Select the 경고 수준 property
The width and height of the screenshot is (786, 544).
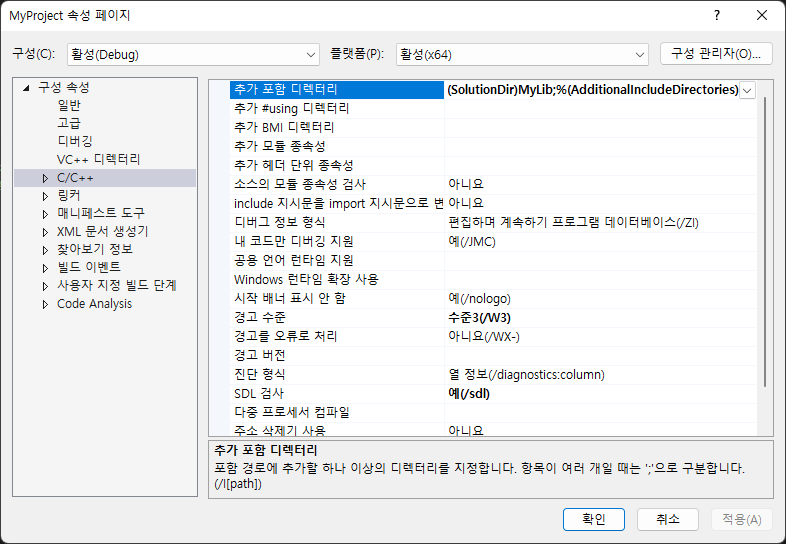(x=337, y=317)
